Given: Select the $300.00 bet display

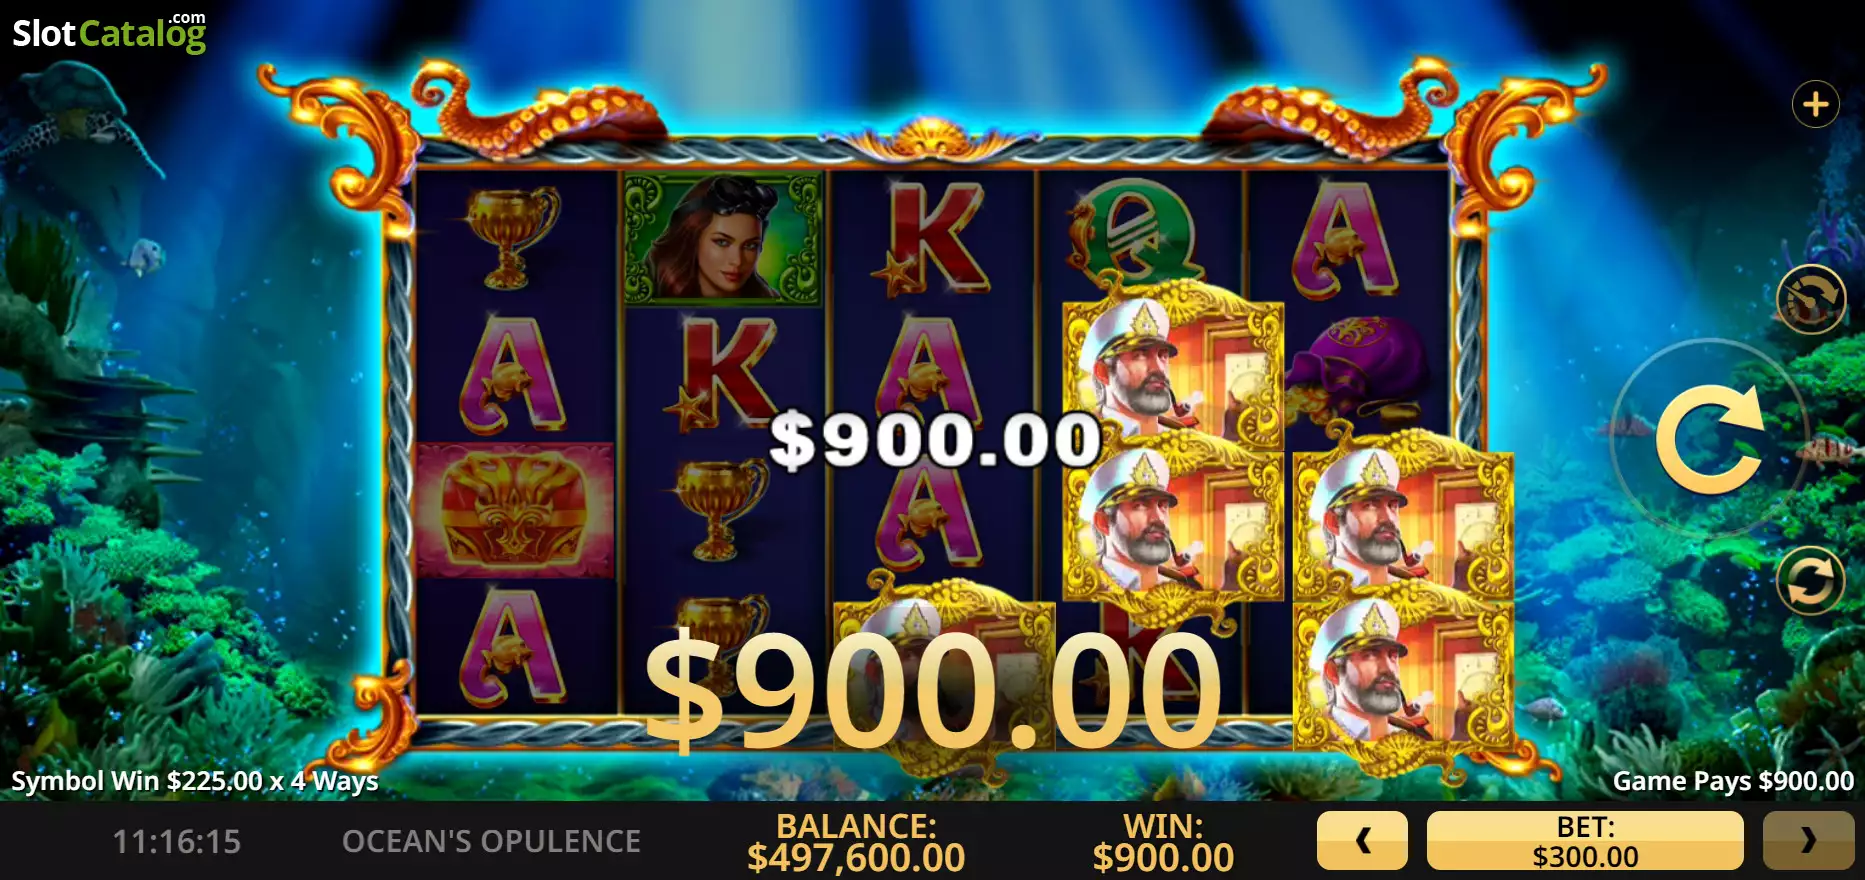Looking at the screenshot, I should 1585,840.
